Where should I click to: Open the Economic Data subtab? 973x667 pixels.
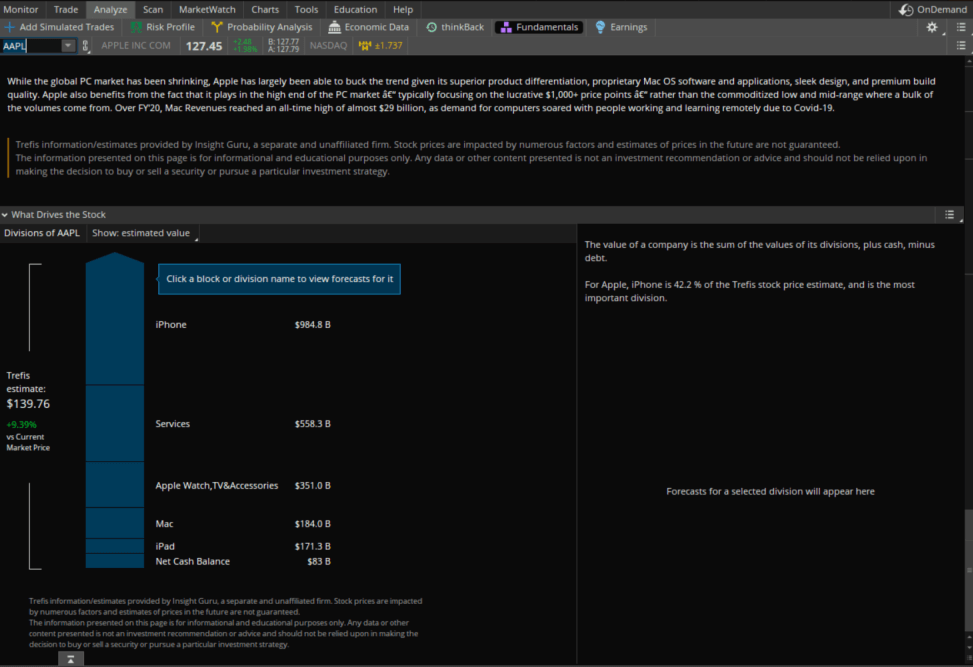click(x=369, y=27)
